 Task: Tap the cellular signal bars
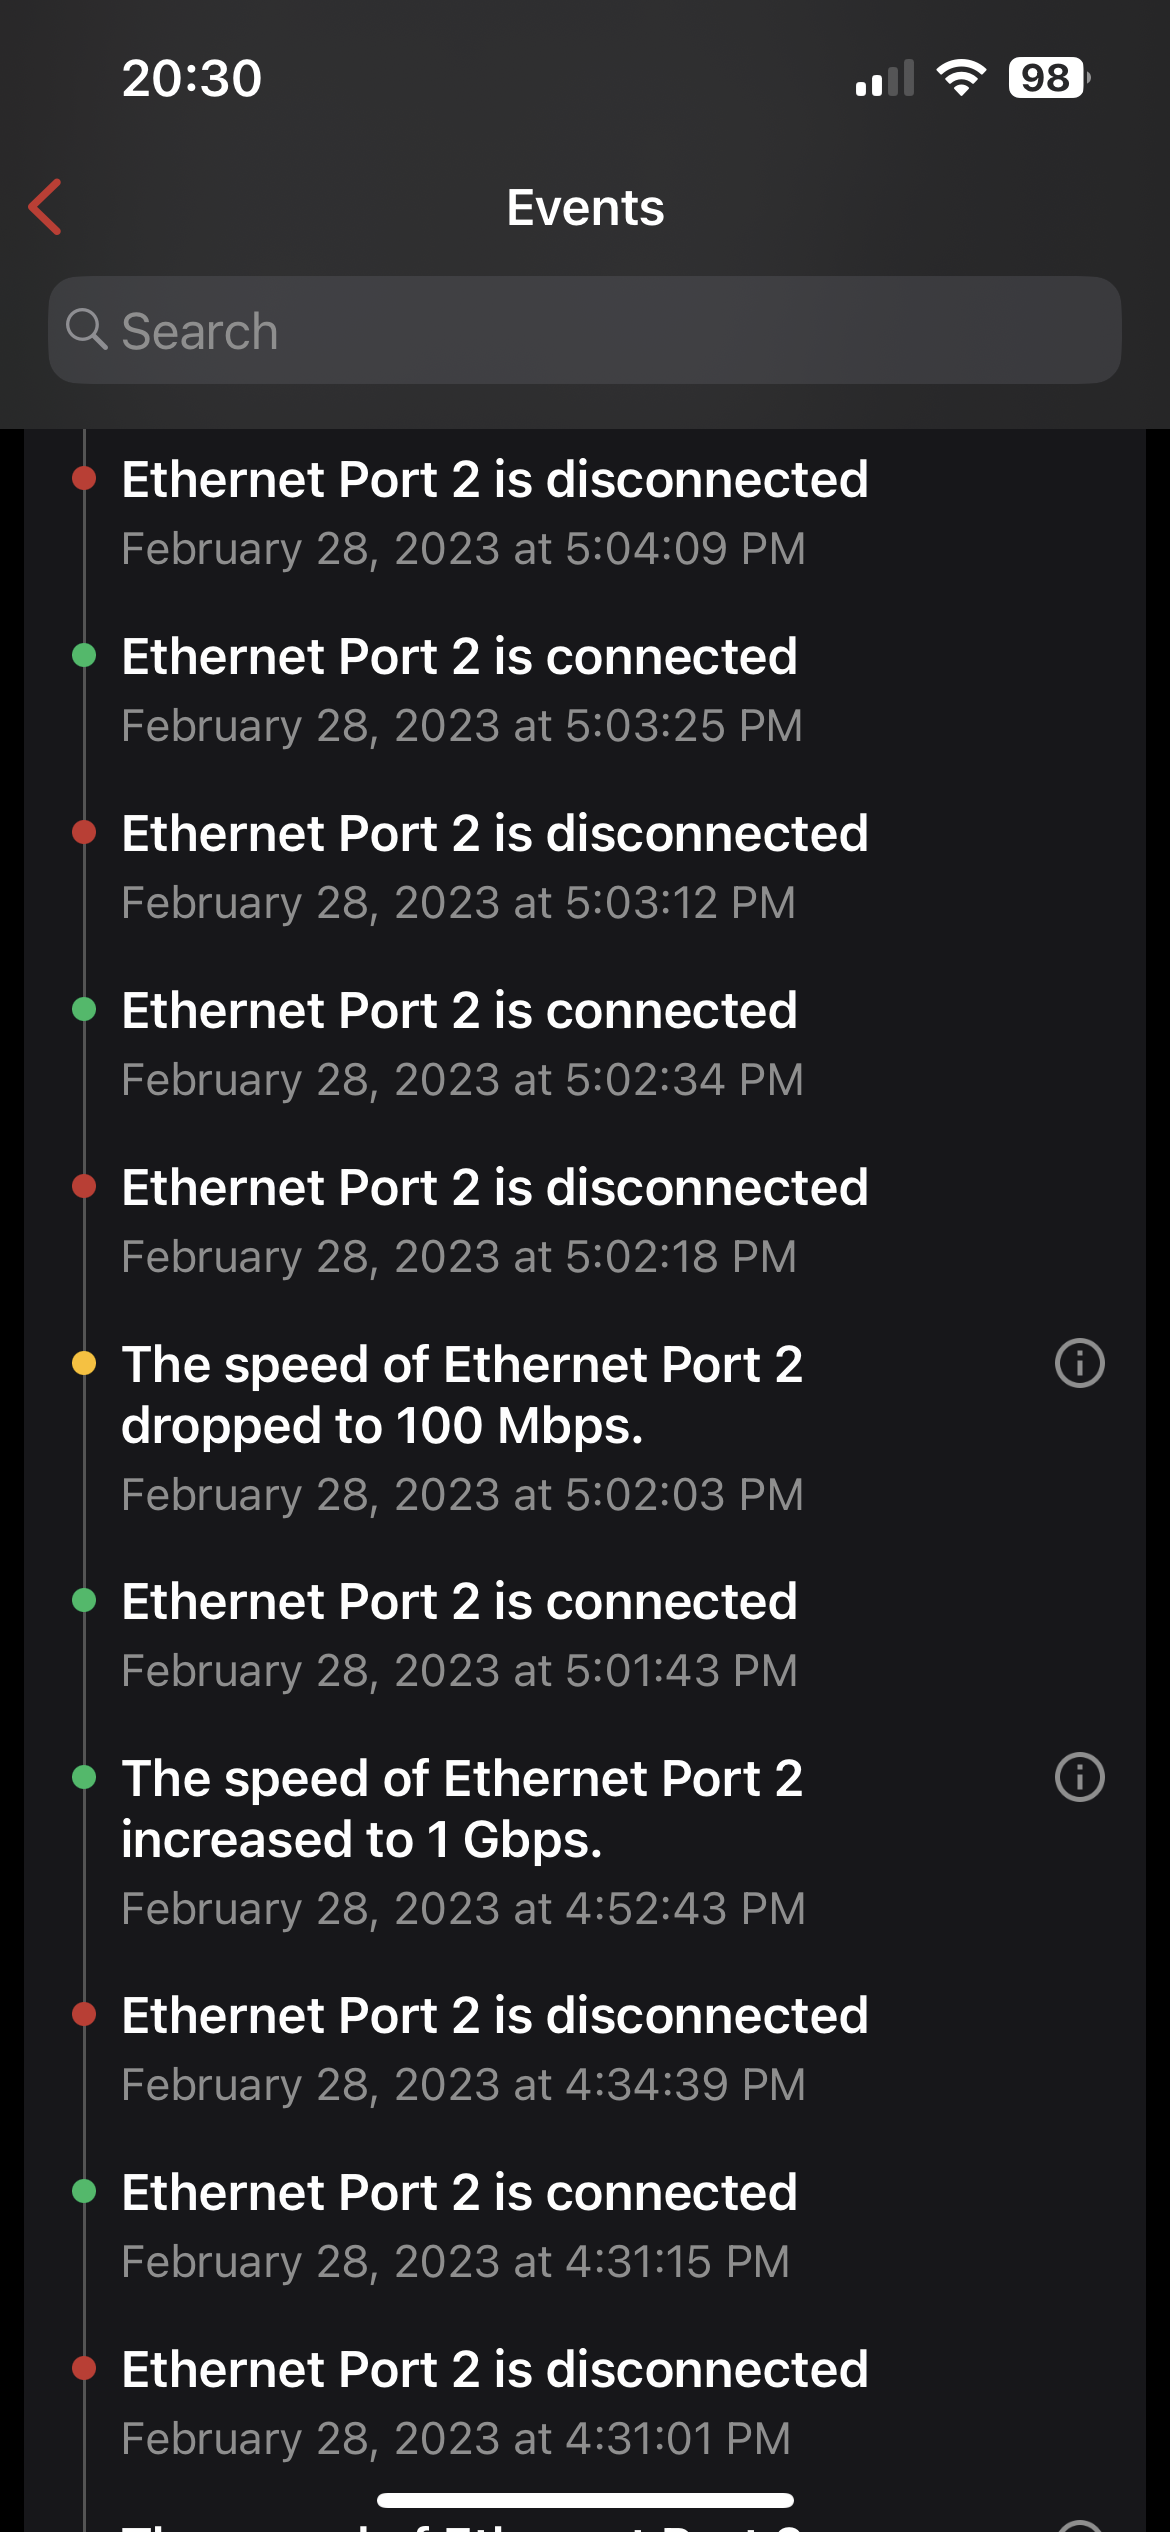coord(884,78)
